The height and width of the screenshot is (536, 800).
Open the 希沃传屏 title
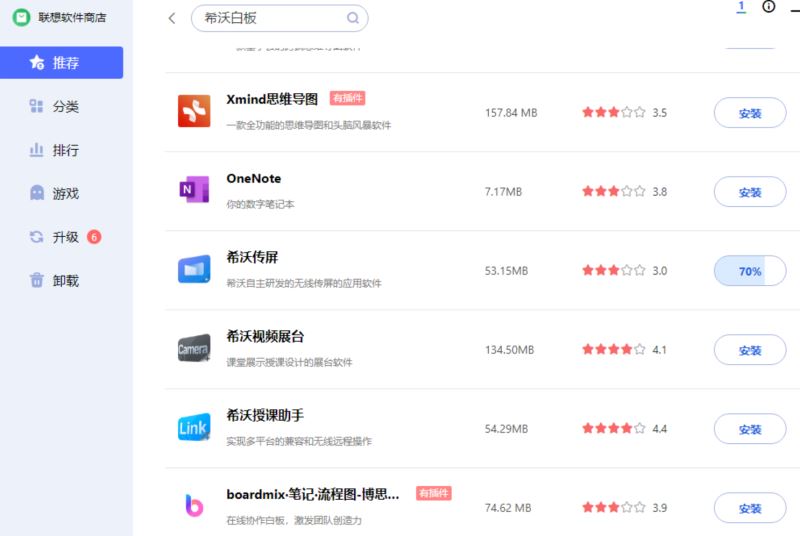252,257
